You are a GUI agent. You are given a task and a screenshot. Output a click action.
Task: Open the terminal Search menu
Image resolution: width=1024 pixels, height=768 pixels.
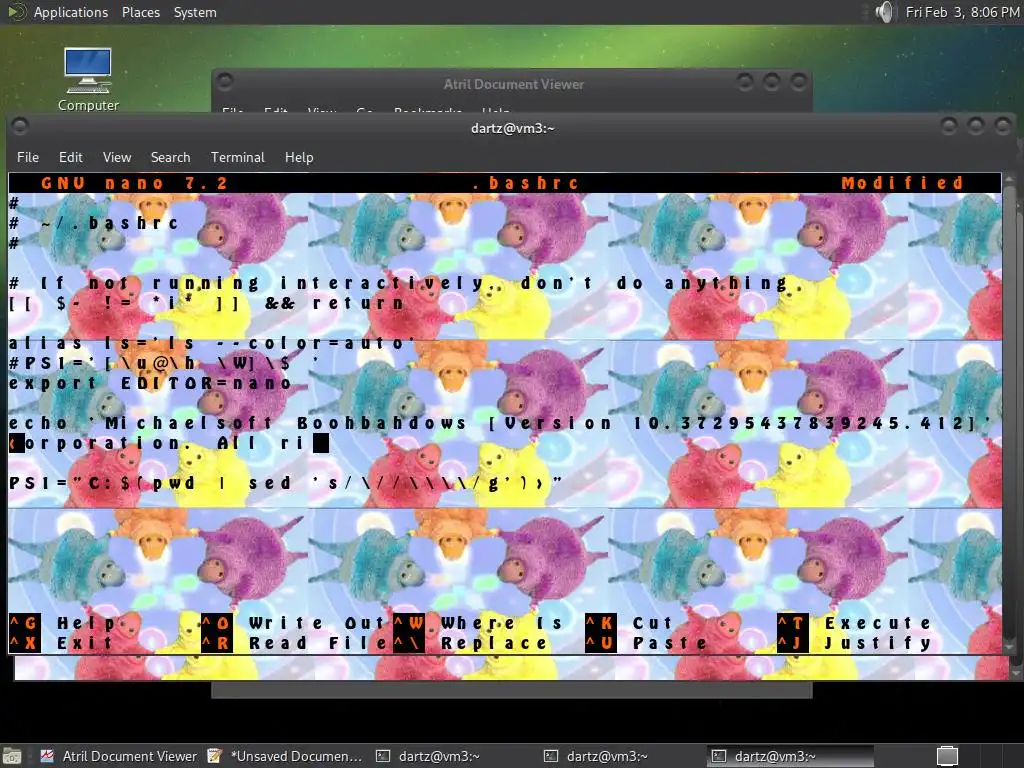click(x=170, y=157)
